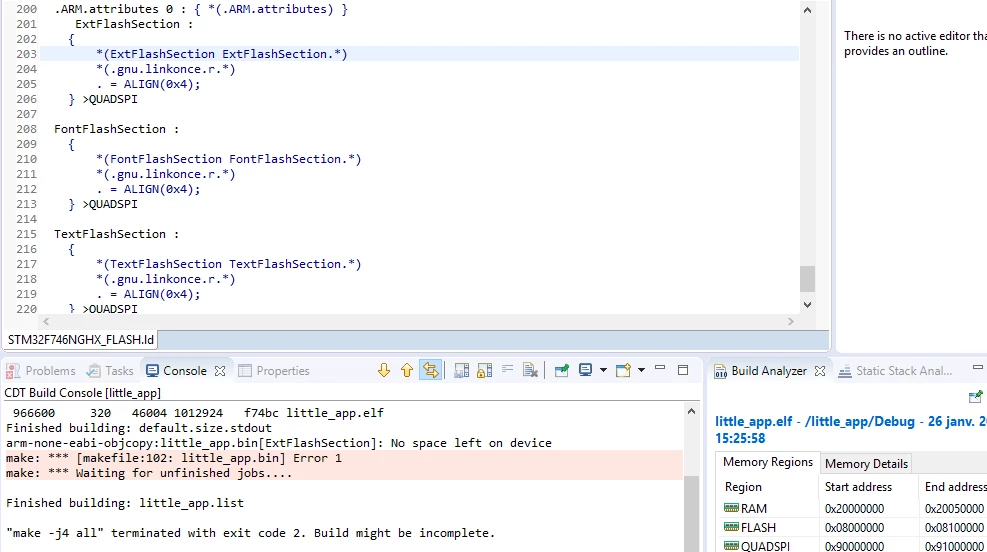Open the Static Stack Analyzer tab
Screen dimensions: 987x552
(895, 371)
